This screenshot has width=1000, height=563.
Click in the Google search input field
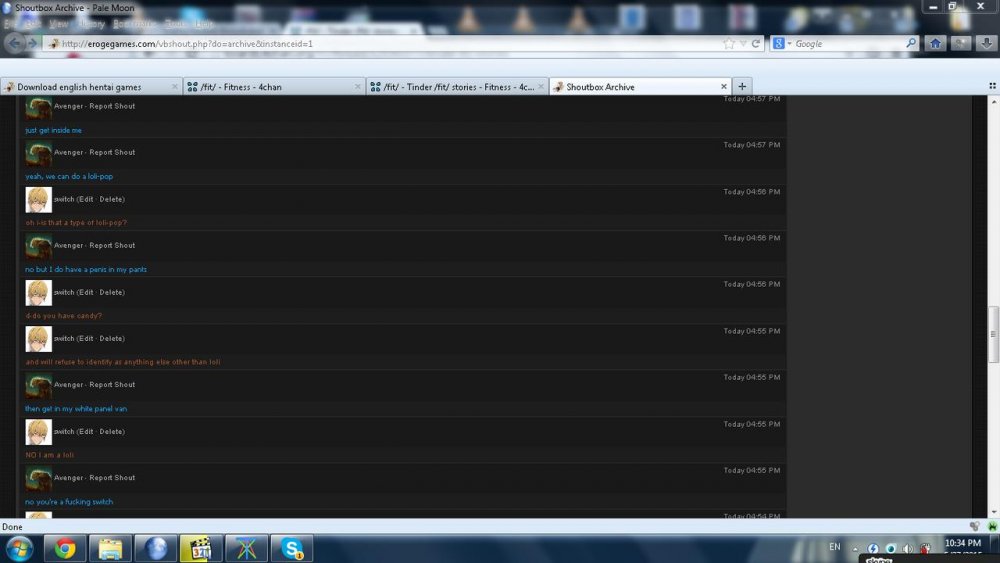coord(848,44)
